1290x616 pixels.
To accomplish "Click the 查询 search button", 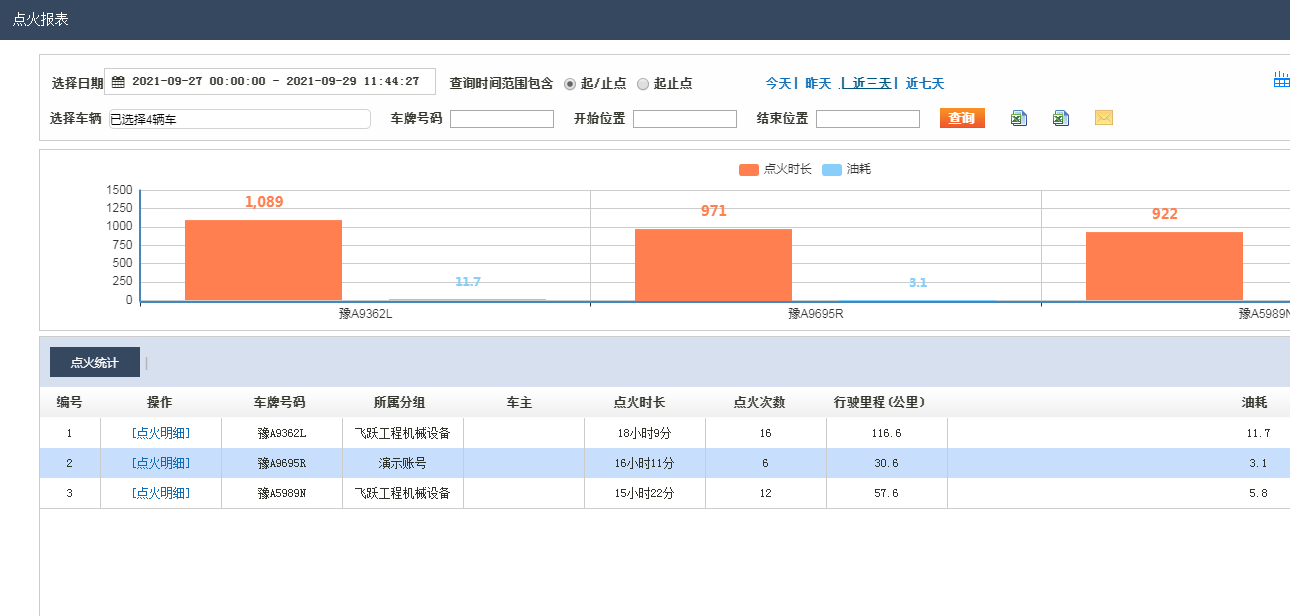I will tap(961, 118).
